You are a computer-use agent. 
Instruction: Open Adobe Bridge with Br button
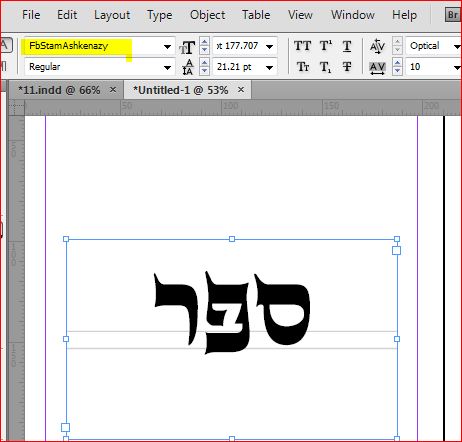[453, 15]
